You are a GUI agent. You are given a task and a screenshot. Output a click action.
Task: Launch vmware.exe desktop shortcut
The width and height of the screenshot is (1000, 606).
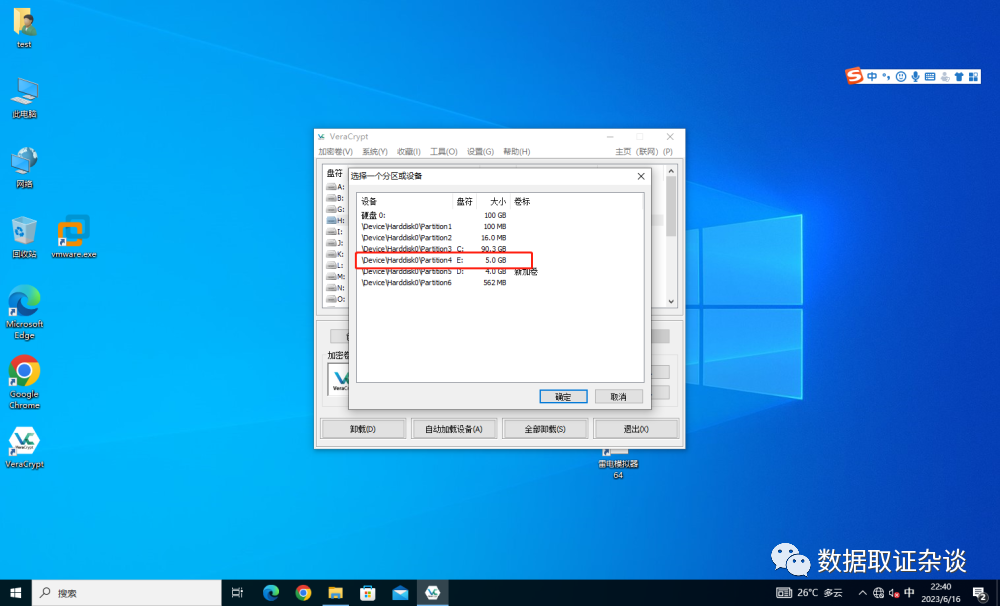pos(74,237)
